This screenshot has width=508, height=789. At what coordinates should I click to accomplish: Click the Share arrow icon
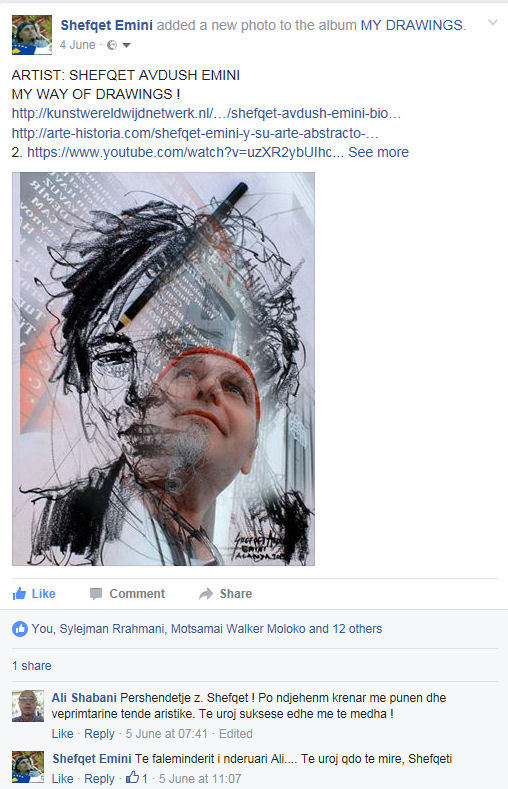click(x=206, y=594)
